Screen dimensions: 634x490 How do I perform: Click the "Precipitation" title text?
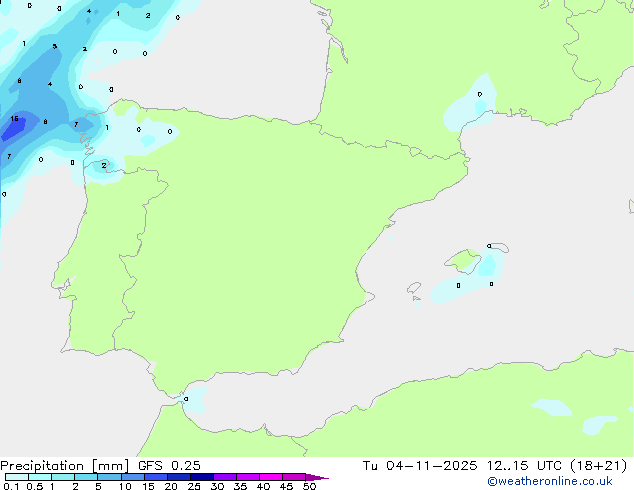[x=42, y=466]
